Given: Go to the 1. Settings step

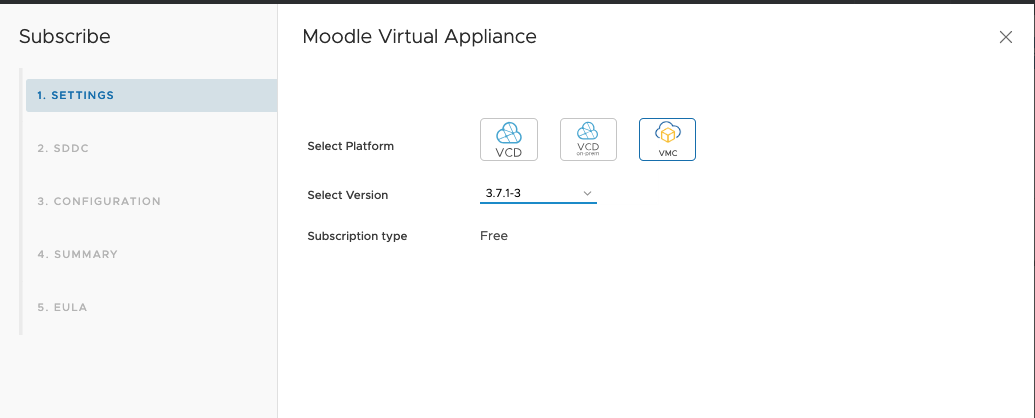Looking at the screenshot, I should (x=76, y=96).
